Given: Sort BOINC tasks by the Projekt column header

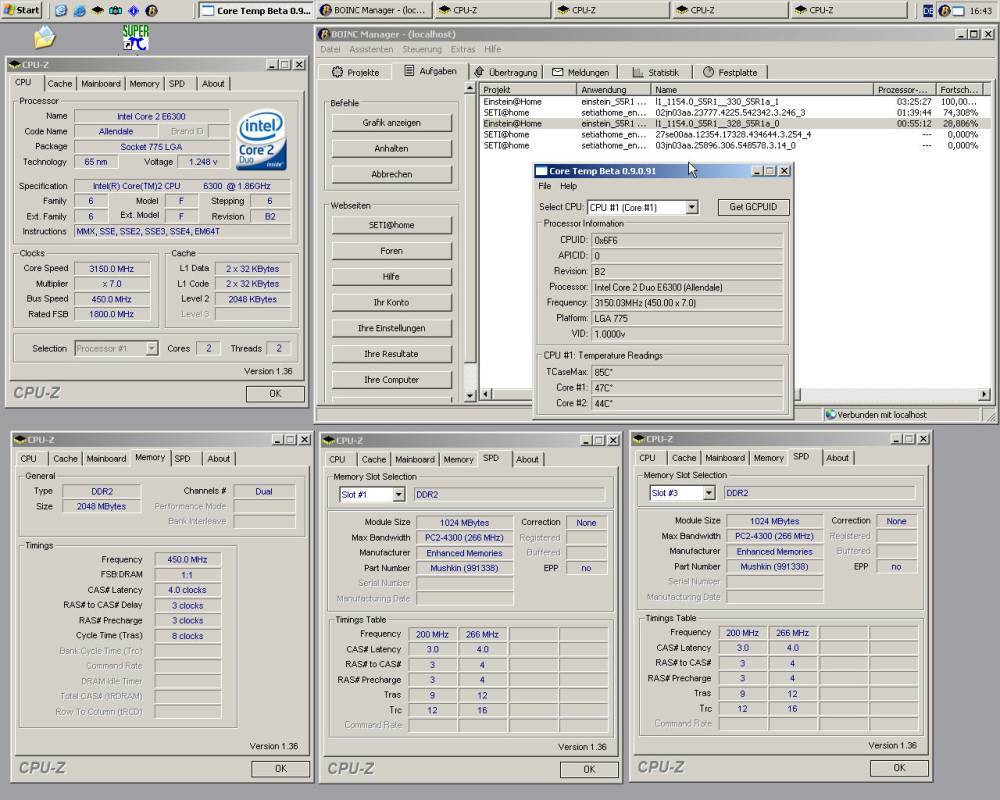Looking at the screenshot, I should (528, 90).
